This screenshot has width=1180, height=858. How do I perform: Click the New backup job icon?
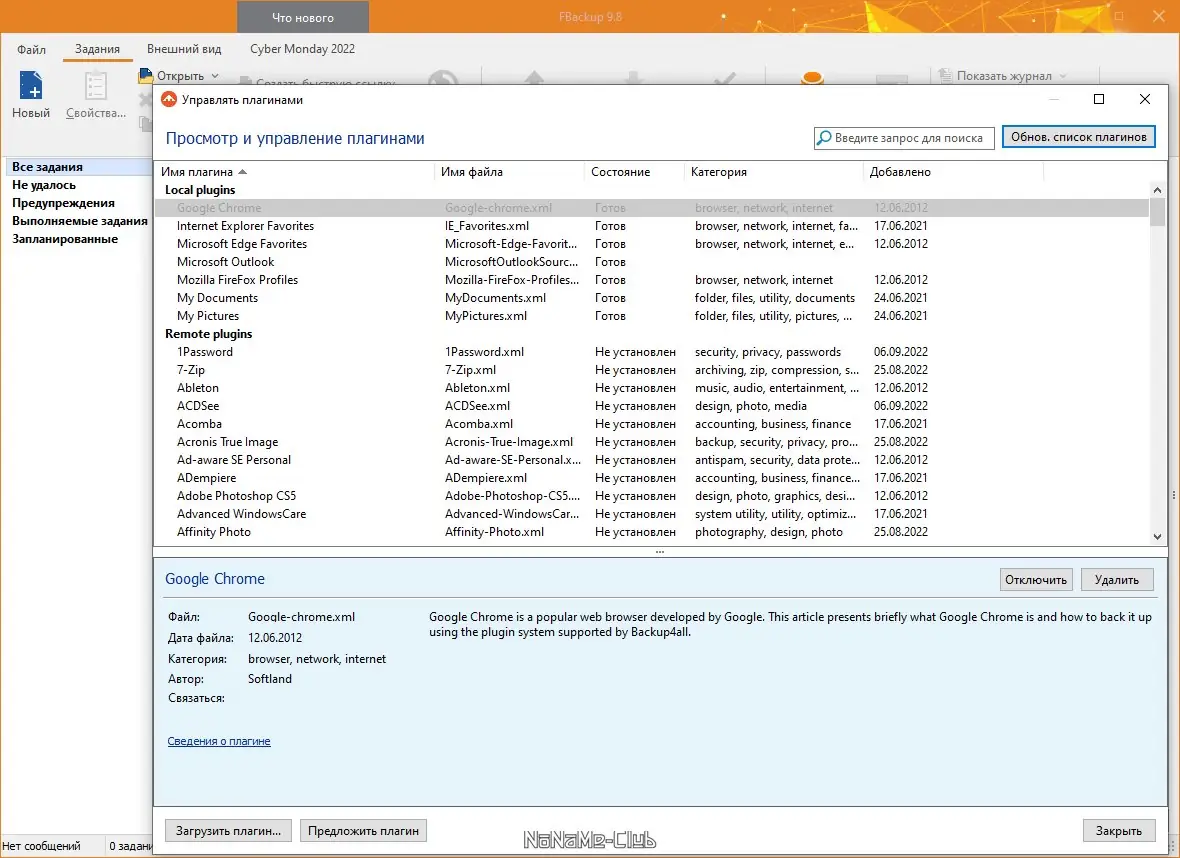pyautogui.click(x=31, y=85)
